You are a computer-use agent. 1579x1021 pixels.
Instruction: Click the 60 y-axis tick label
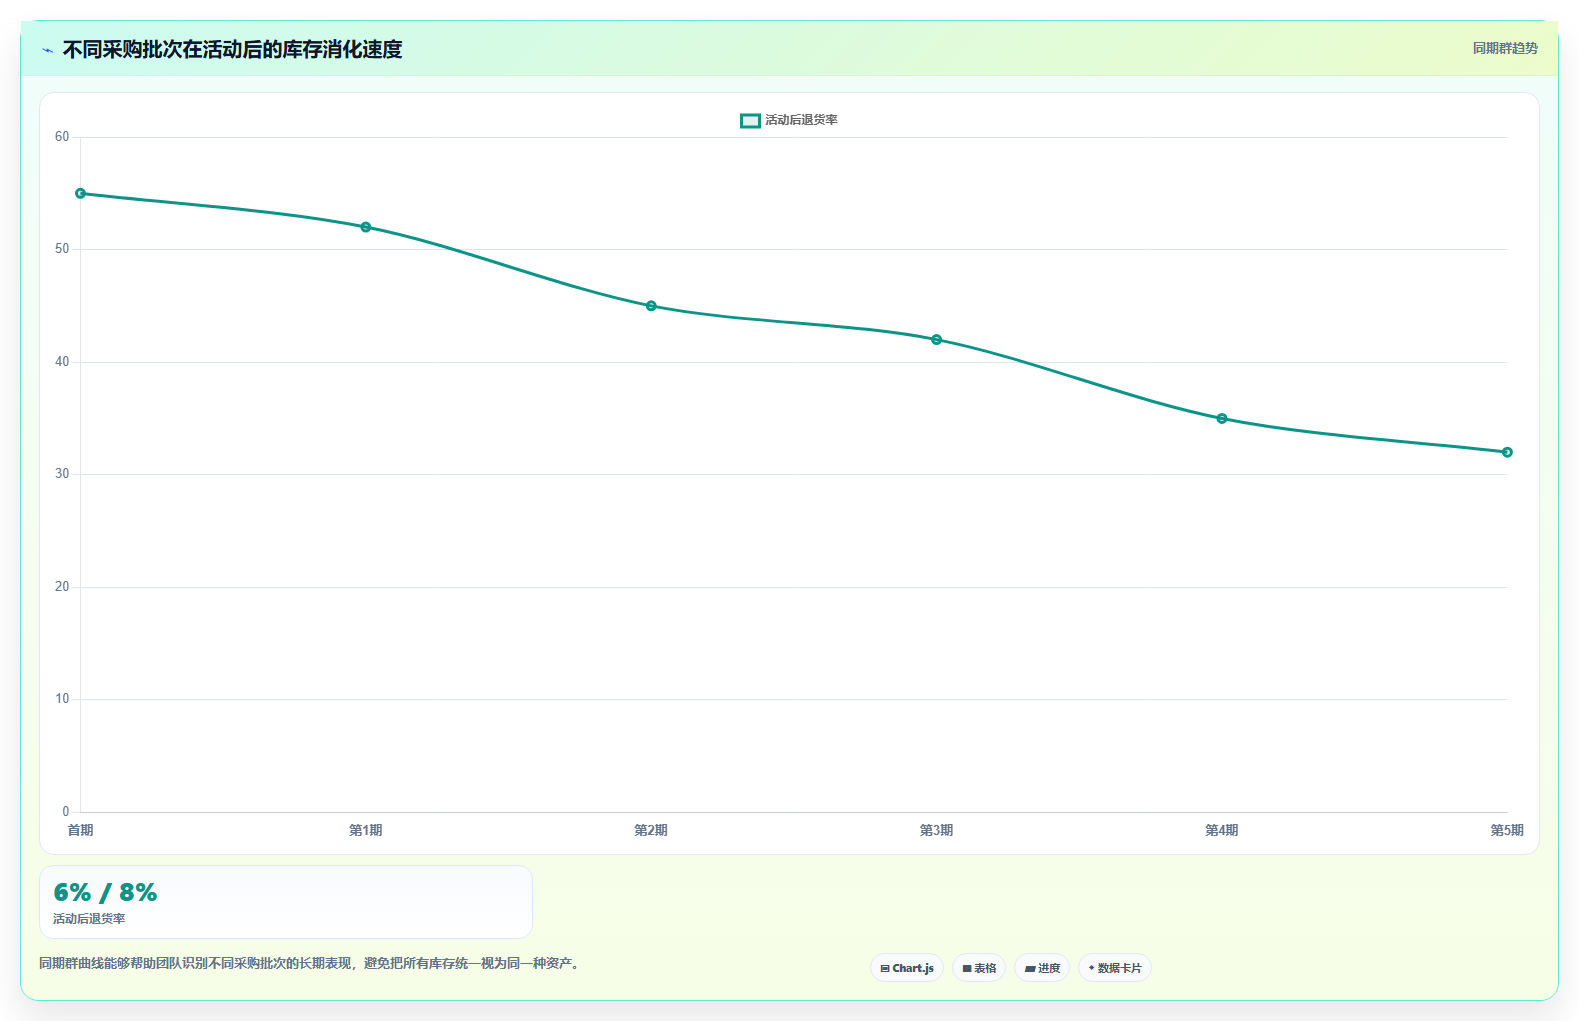62,137
